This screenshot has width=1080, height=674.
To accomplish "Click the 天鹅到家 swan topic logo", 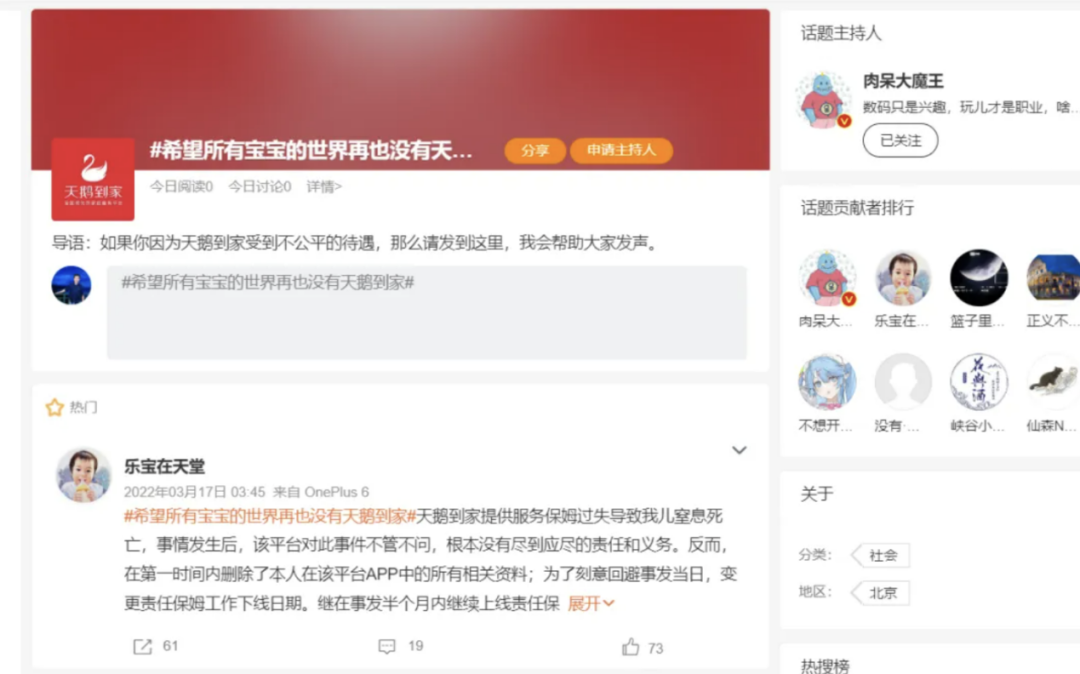I will coord(93,179).
